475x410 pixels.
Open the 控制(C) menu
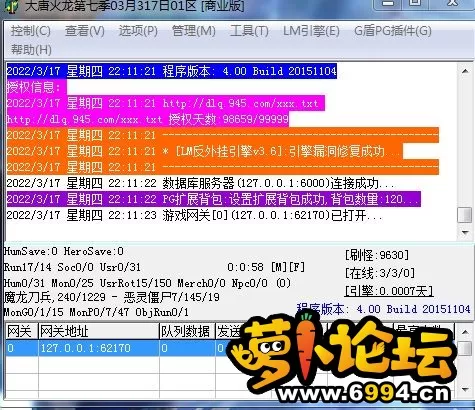pyautogui.click(x=31, y=31)
